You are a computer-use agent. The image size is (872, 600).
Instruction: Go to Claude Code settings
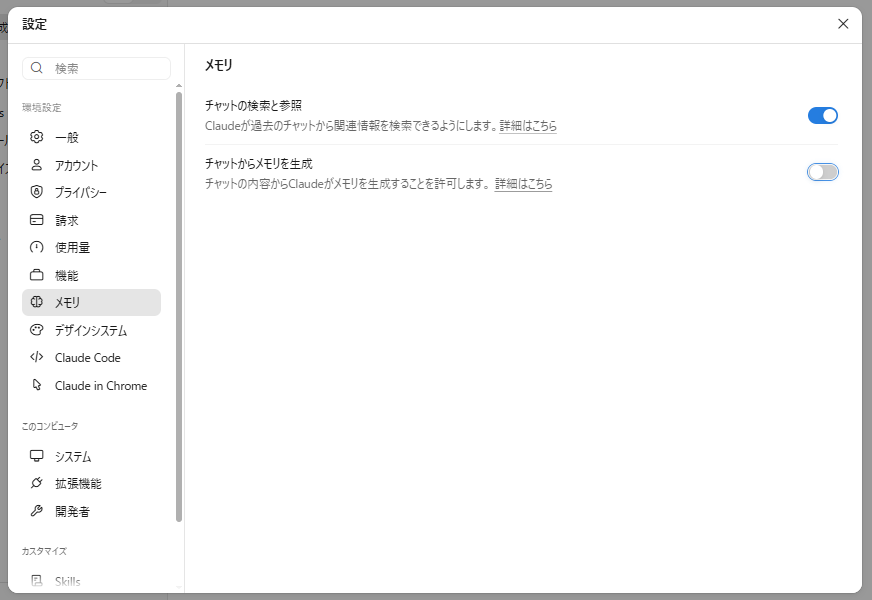[91, 357]
